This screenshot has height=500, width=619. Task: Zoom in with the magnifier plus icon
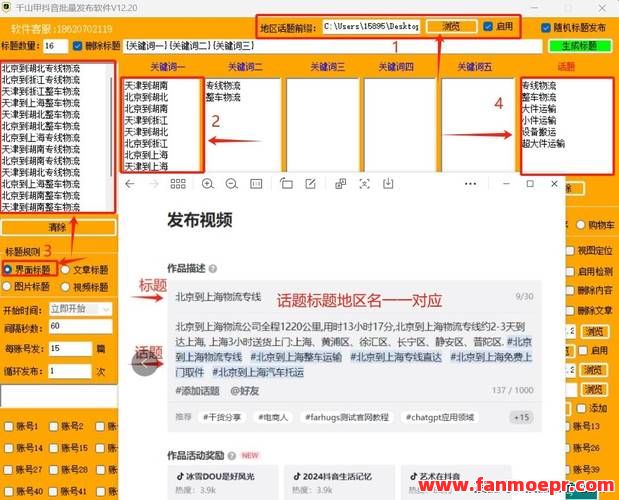(208, 184)
